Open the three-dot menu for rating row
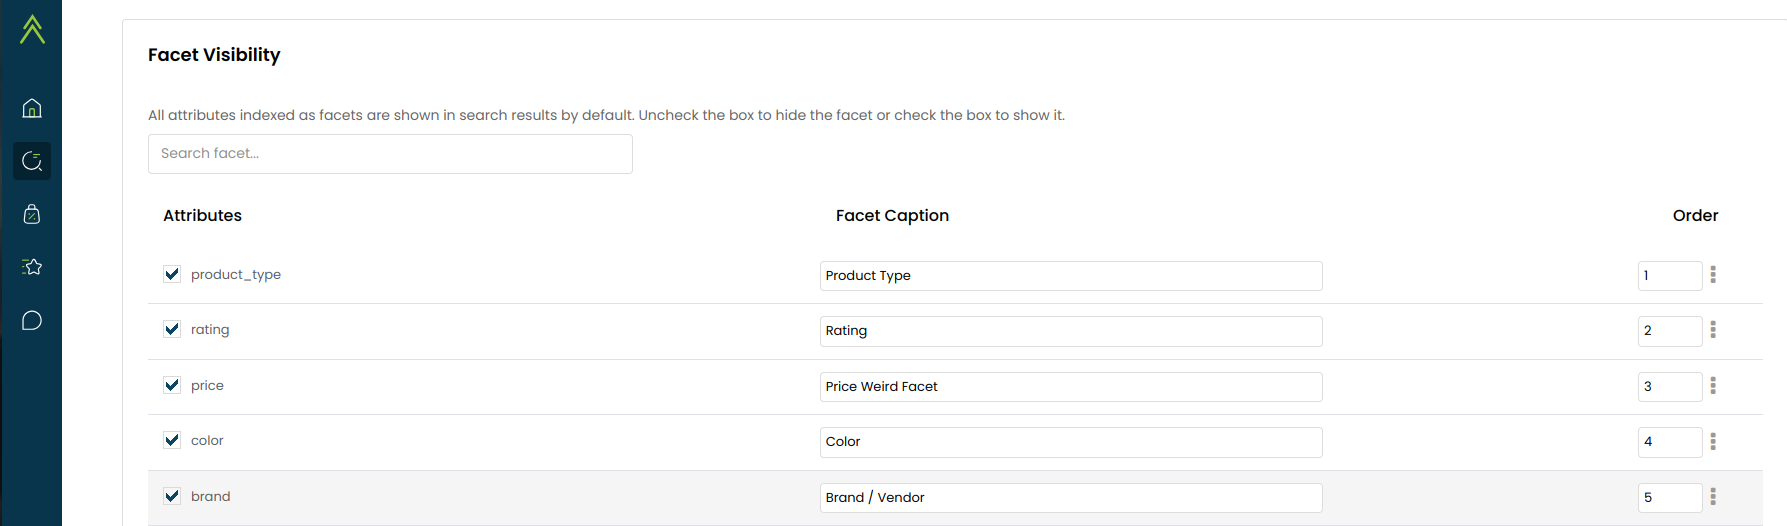Image resolution: width=1787 pixels, height=526 pixels. (x=1713, y=330)
